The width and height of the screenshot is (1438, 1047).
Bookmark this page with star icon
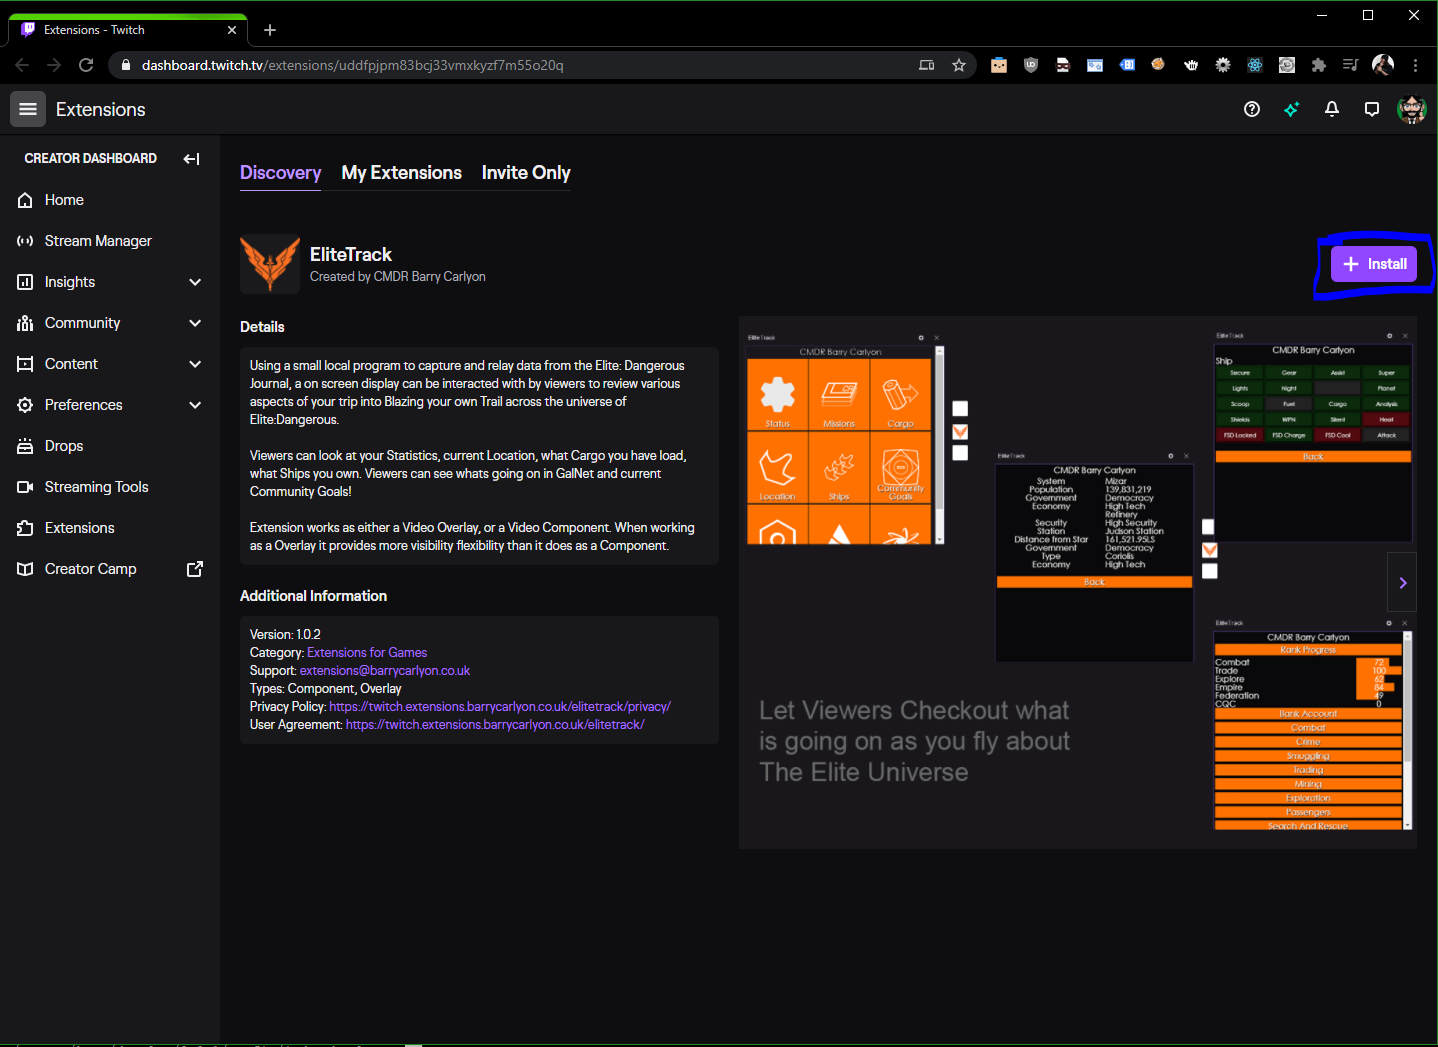coord(959,65)
